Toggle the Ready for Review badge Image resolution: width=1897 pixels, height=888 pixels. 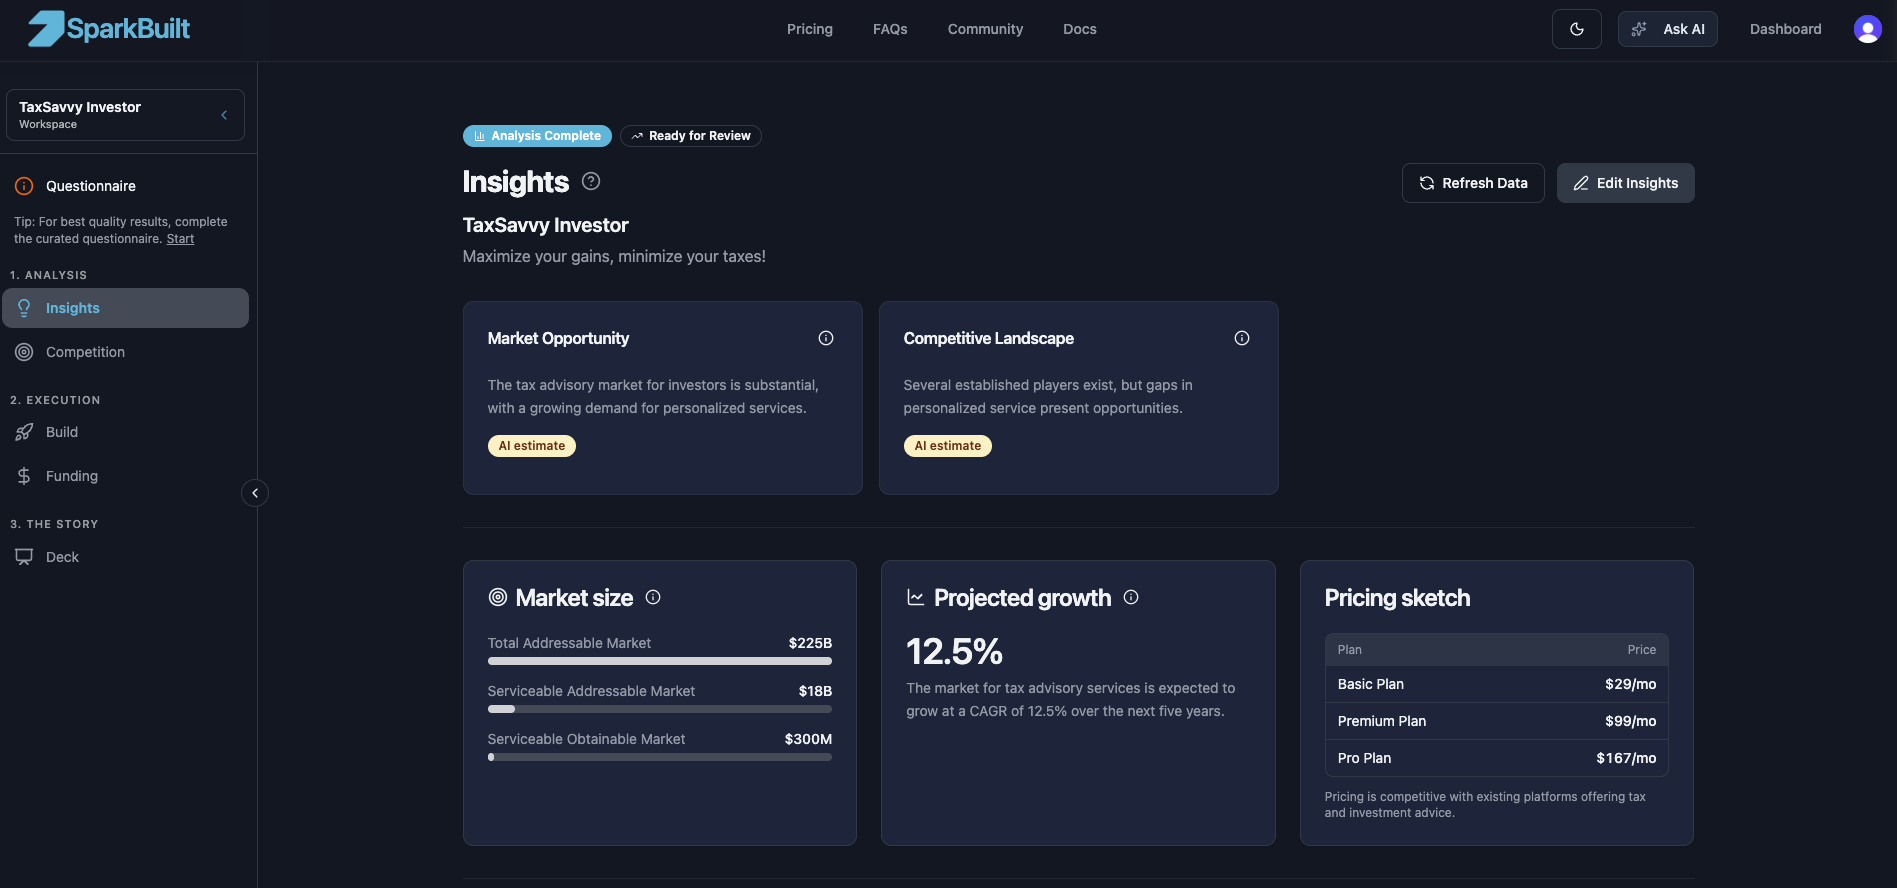point(690,135)
